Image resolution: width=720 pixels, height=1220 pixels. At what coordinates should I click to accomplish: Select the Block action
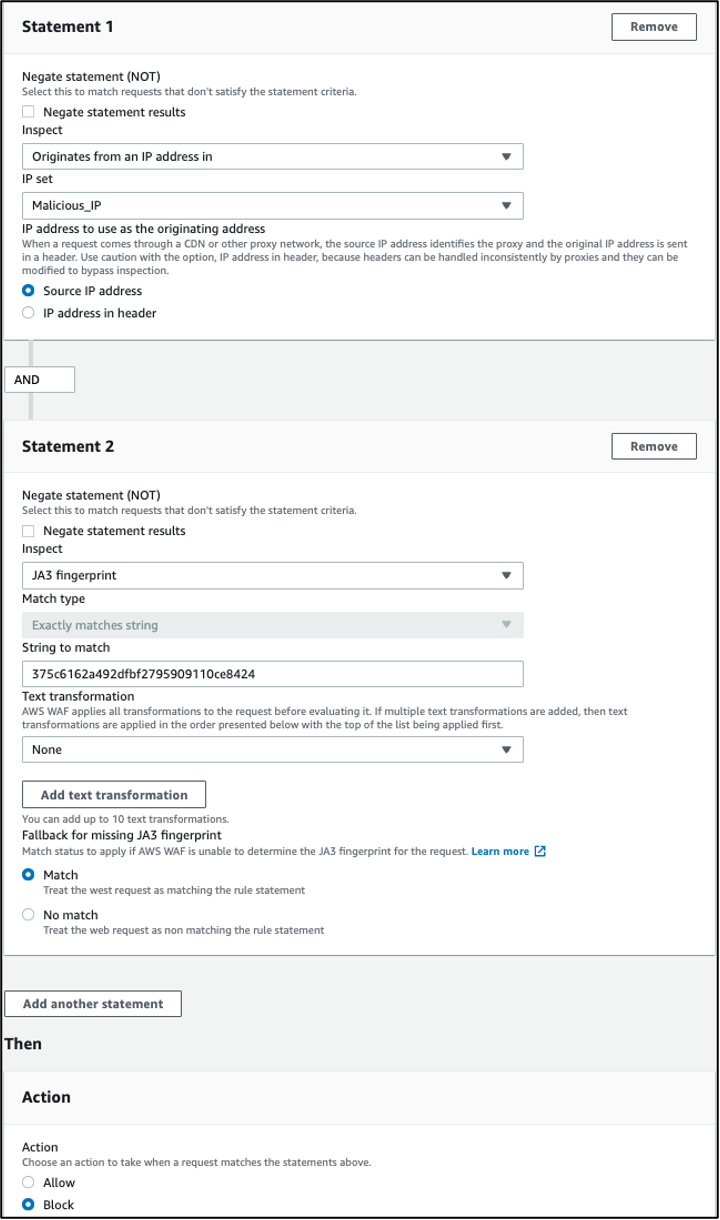coord(28,1204)
